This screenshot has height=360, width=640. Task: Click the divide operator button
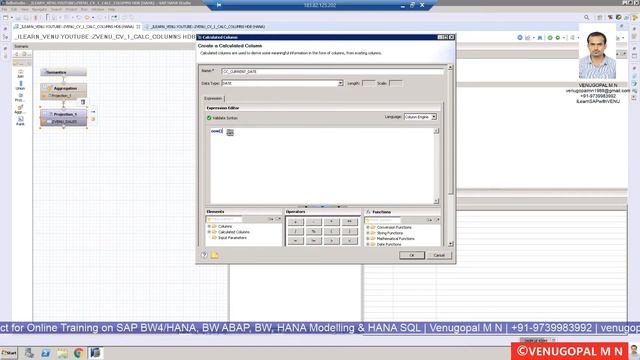296,231
